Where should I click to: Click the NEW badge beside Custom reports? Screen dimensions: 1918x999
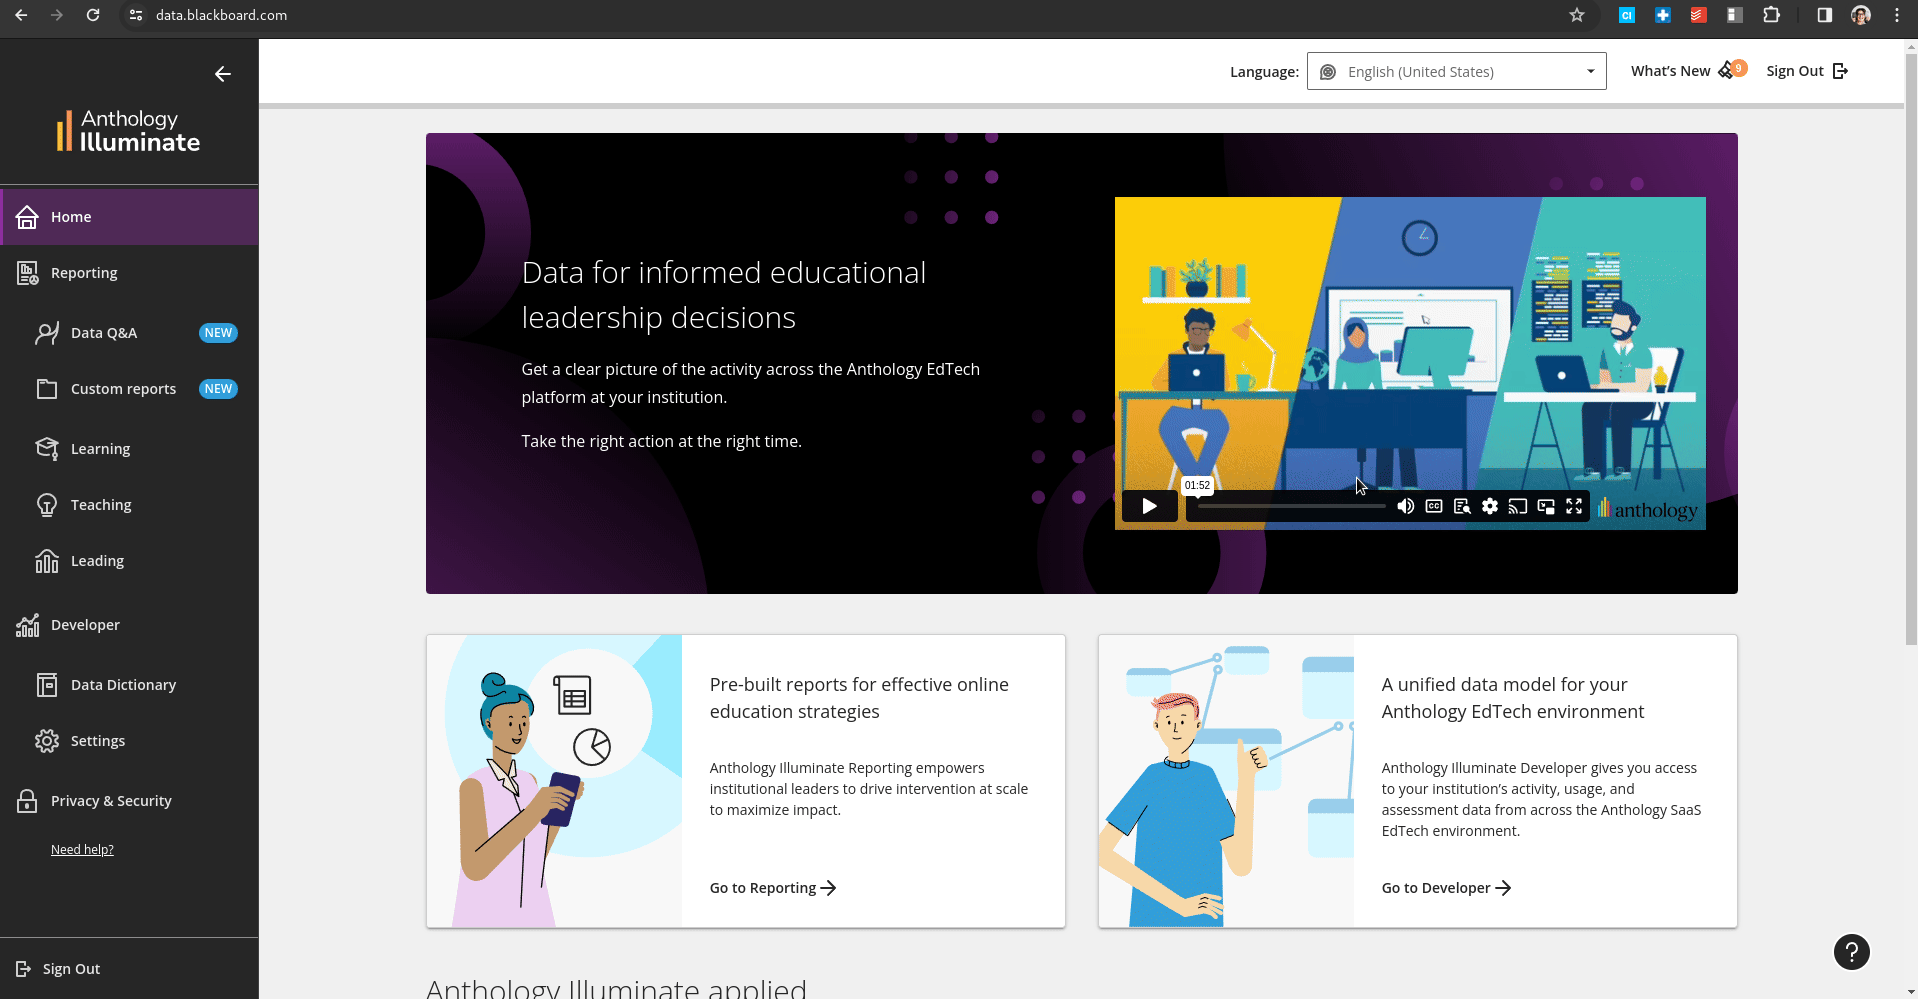tap(218, 389)
